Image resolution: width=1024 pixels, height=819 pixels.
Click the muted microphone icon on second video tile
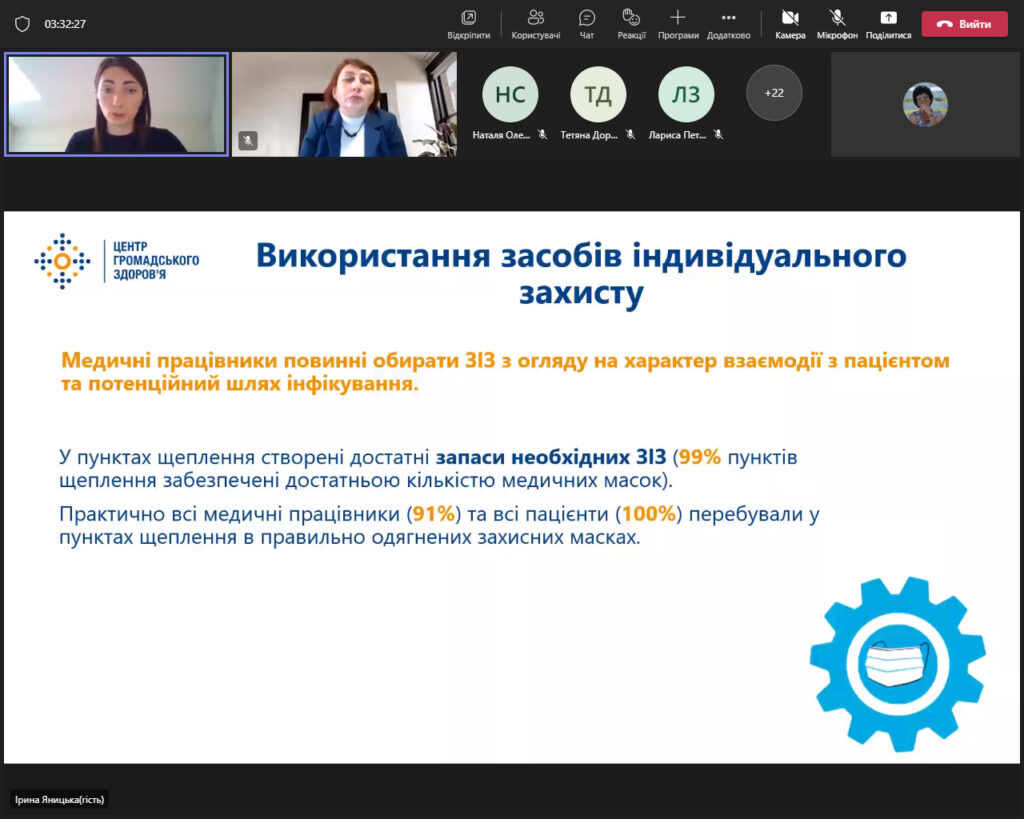(x=247, y=140)
